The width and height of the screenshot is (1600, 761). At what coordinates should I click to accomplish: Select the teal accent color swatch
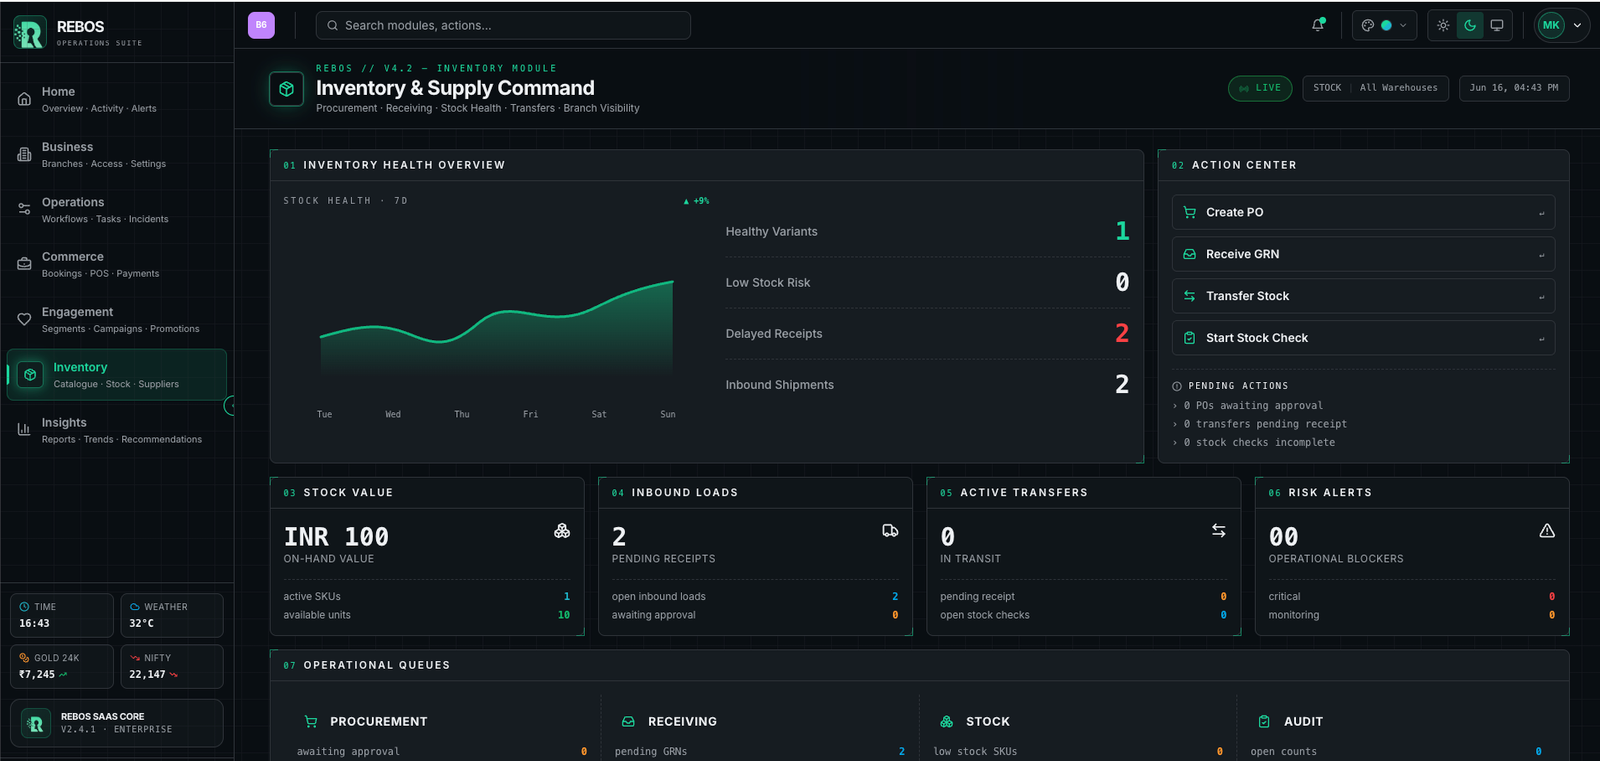tap(1386, 25)
